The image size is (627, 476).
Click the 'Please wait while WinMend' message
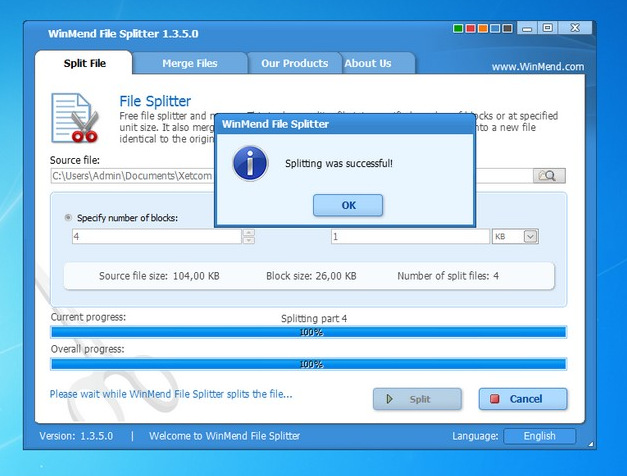171,394
